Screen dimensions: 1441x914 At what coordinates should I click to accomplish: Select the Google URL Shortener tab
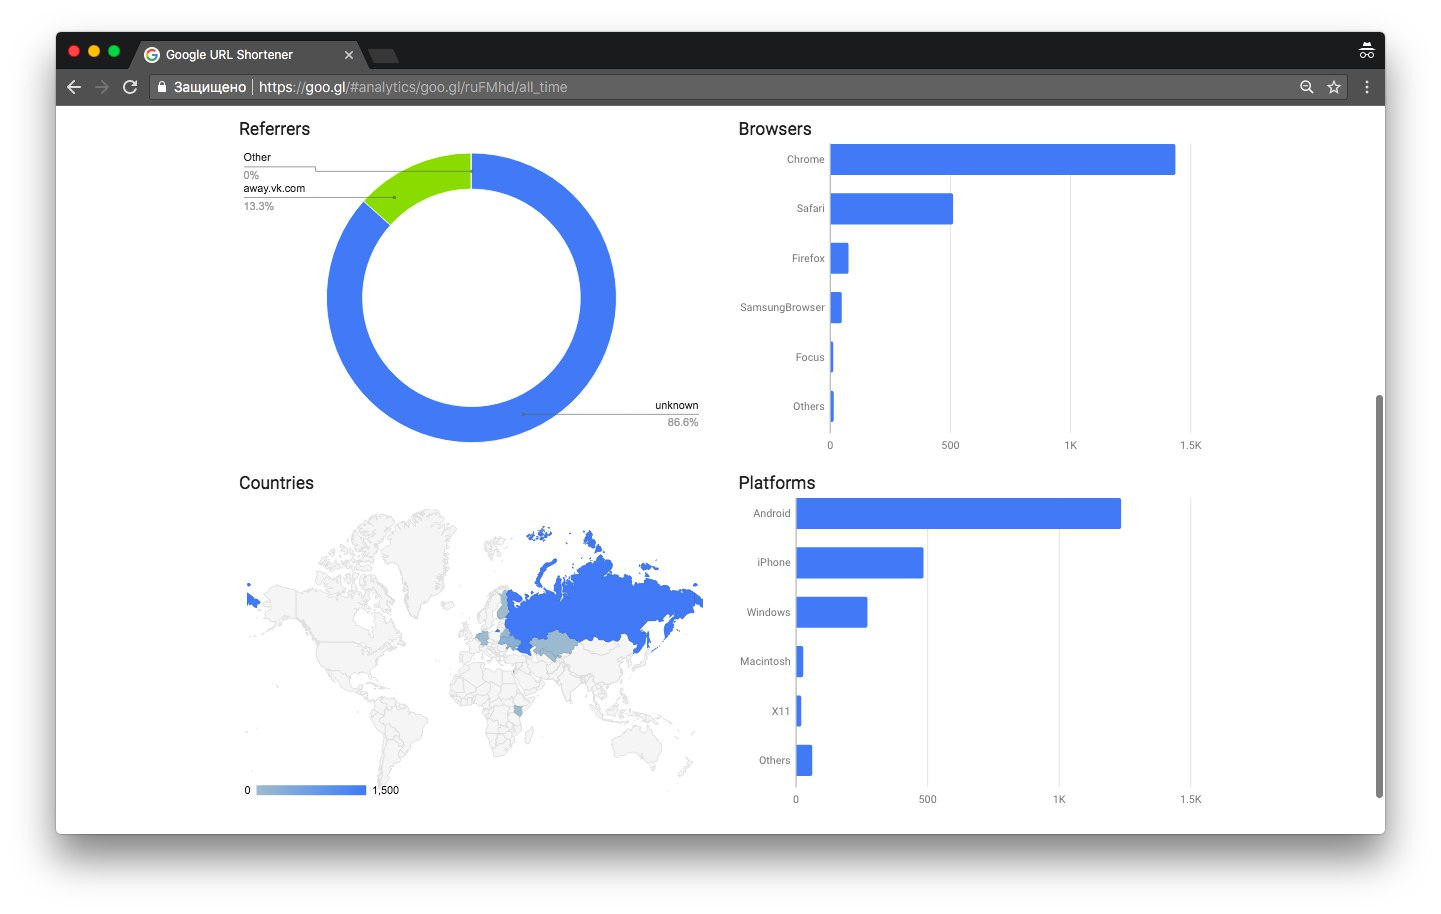249,55
